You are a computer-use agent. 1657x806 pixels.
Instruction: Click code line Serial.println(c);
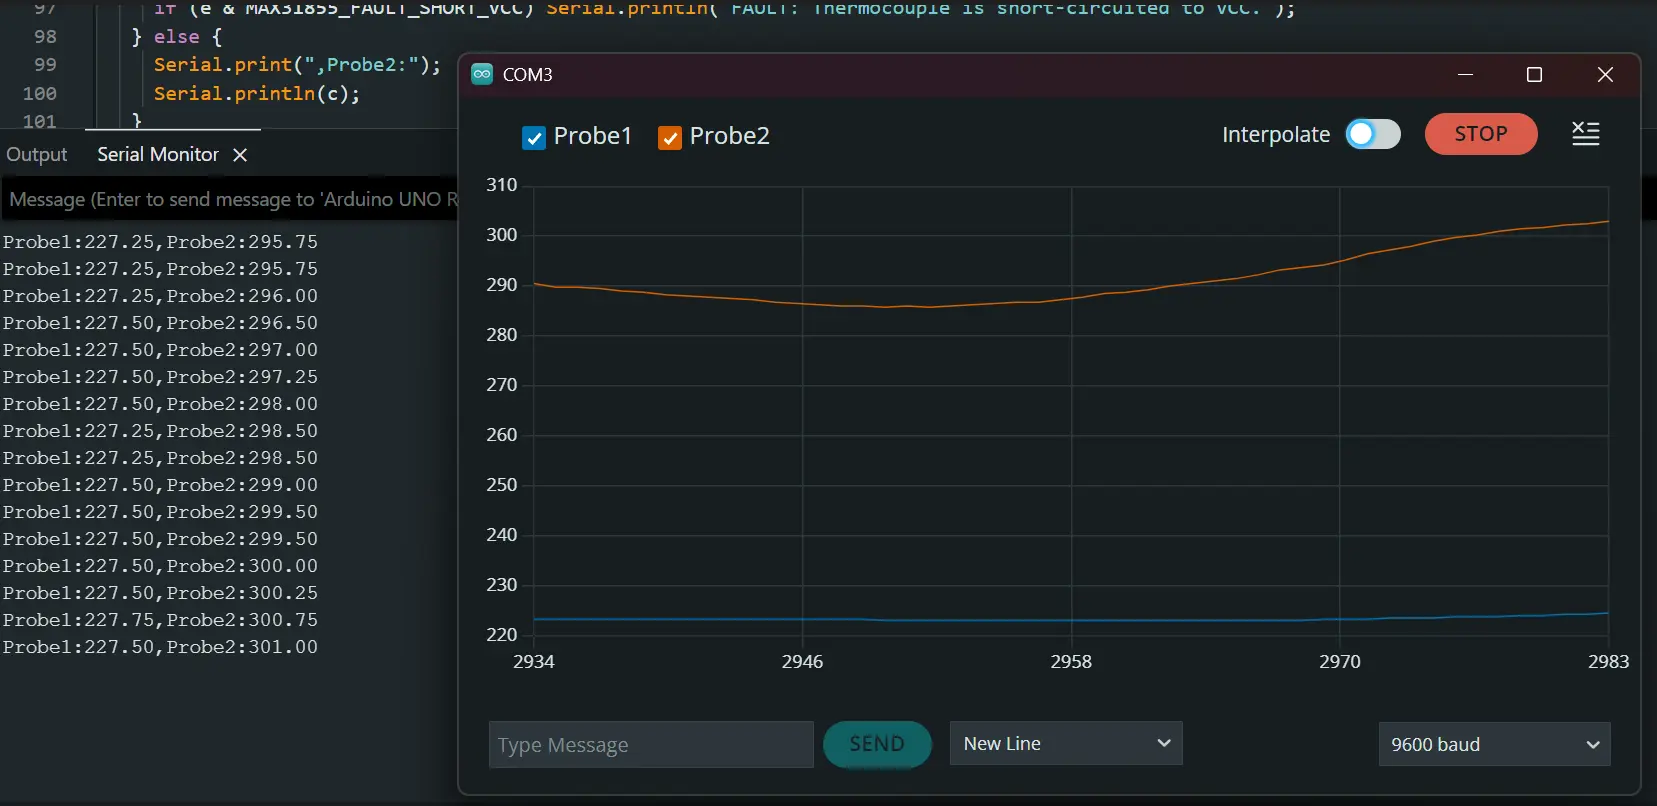click(x=257, y=93)
